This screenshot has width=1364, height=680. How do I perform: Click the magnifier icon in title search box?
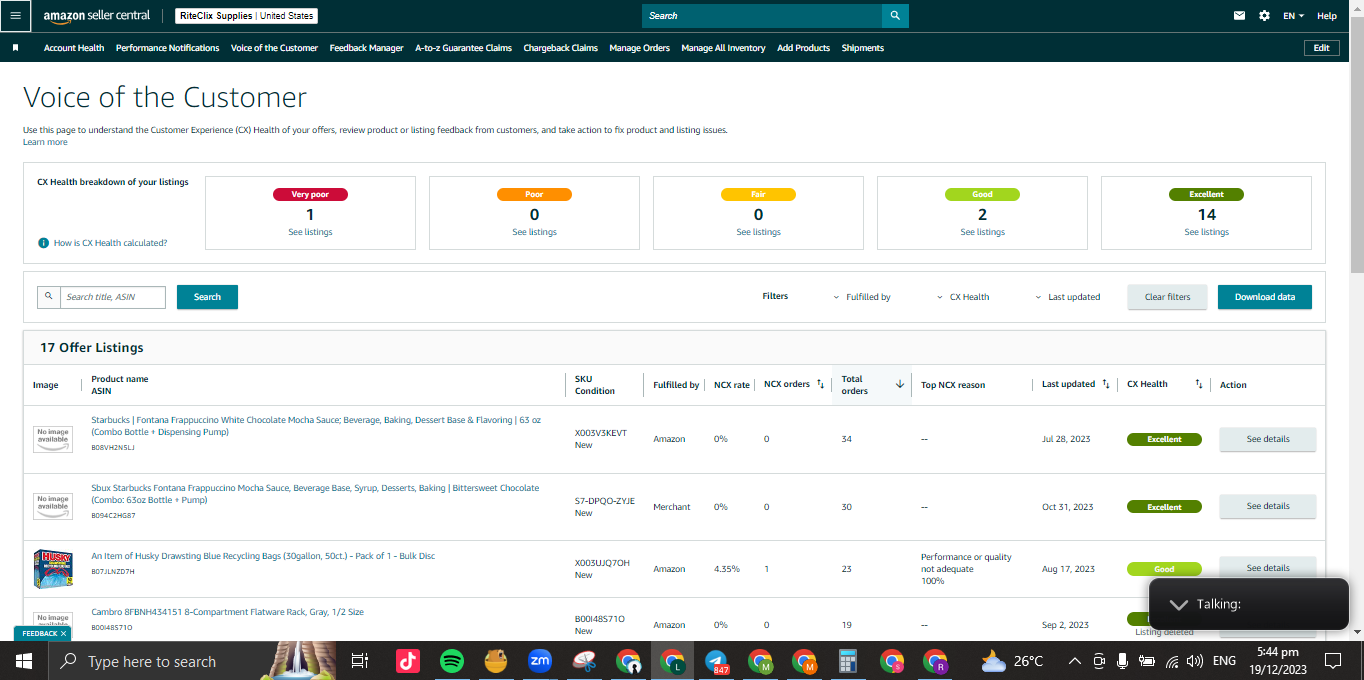[x=49, y=297]
